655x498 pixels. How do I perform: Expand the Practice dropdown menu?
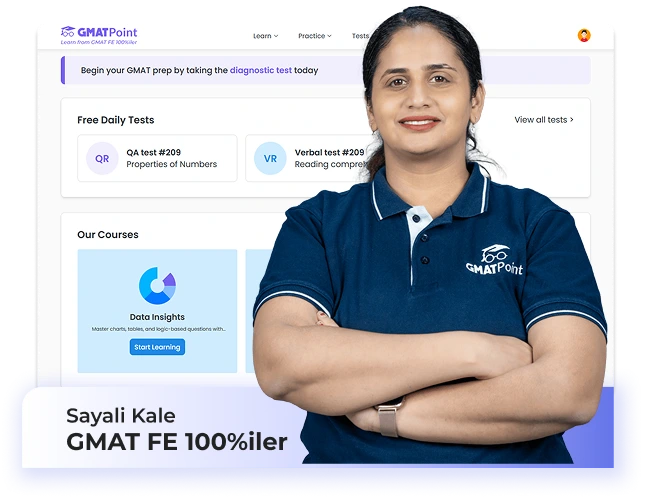(x=315, y=36)
